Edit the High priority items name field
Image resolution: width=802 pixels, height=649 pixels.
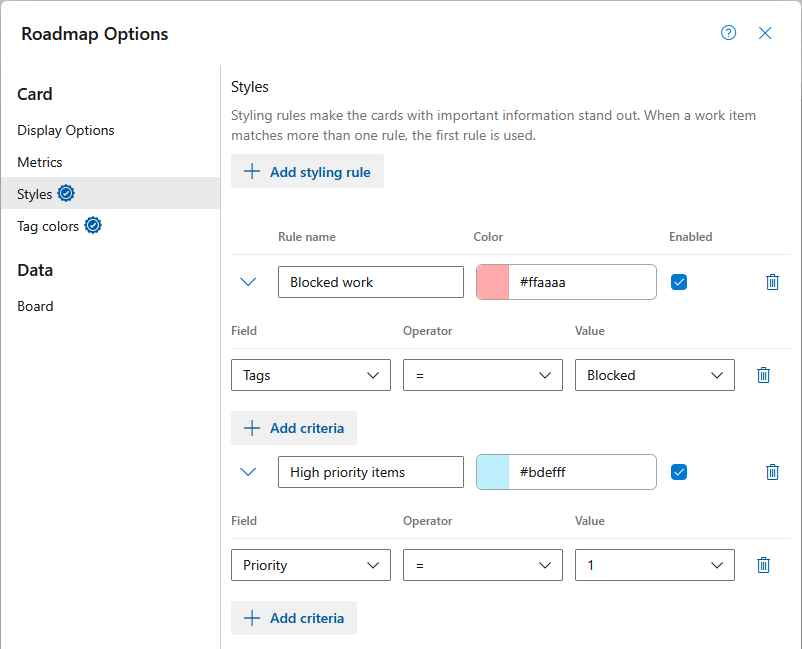[x=371, y=472]
